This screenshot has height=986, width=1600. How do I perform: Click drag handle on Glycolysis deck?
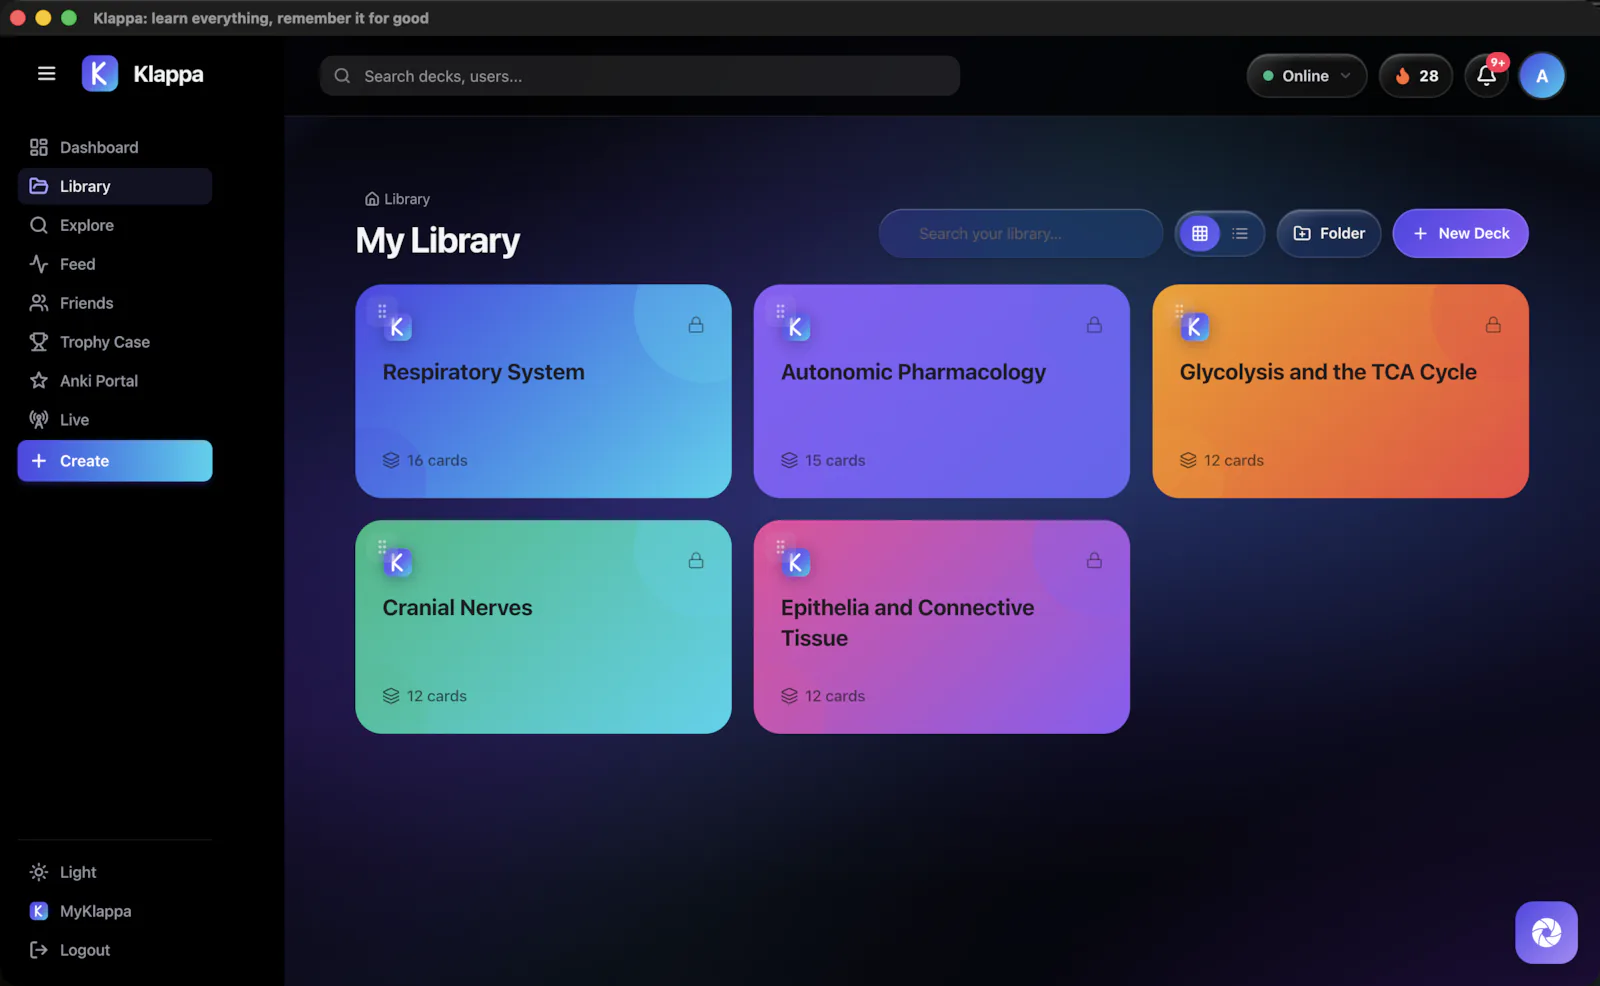tap(1179, 311)
